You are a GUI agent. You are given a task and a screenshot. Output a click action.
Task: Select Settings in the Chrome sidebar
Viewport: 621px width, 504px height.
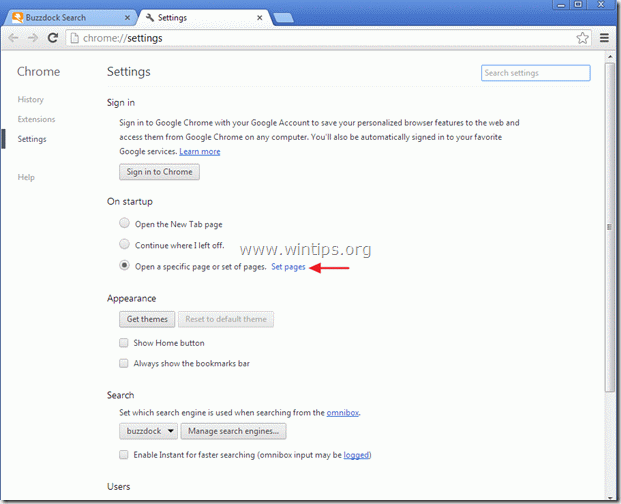tap(32, 139)
